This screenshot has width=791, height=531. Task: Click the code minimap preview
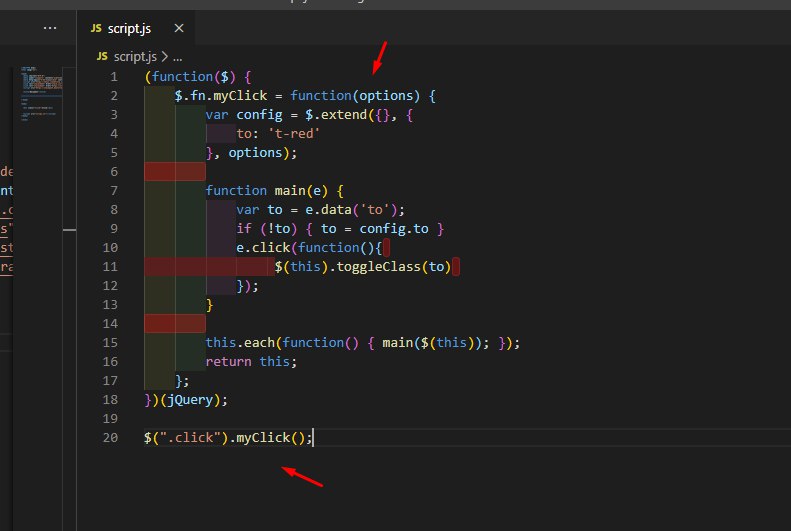pyautogui.click(x=41, y=93)
